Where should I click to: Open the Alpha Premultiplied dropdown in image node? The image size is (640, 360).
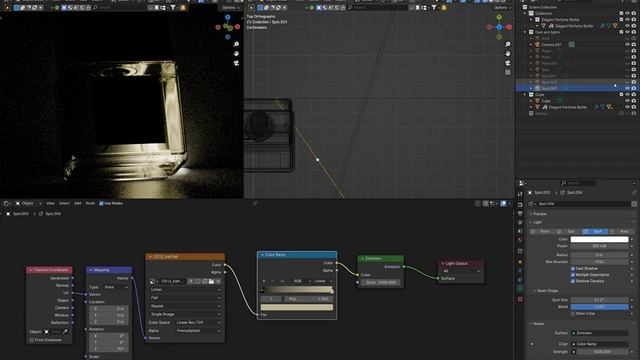tap(198, 331)
